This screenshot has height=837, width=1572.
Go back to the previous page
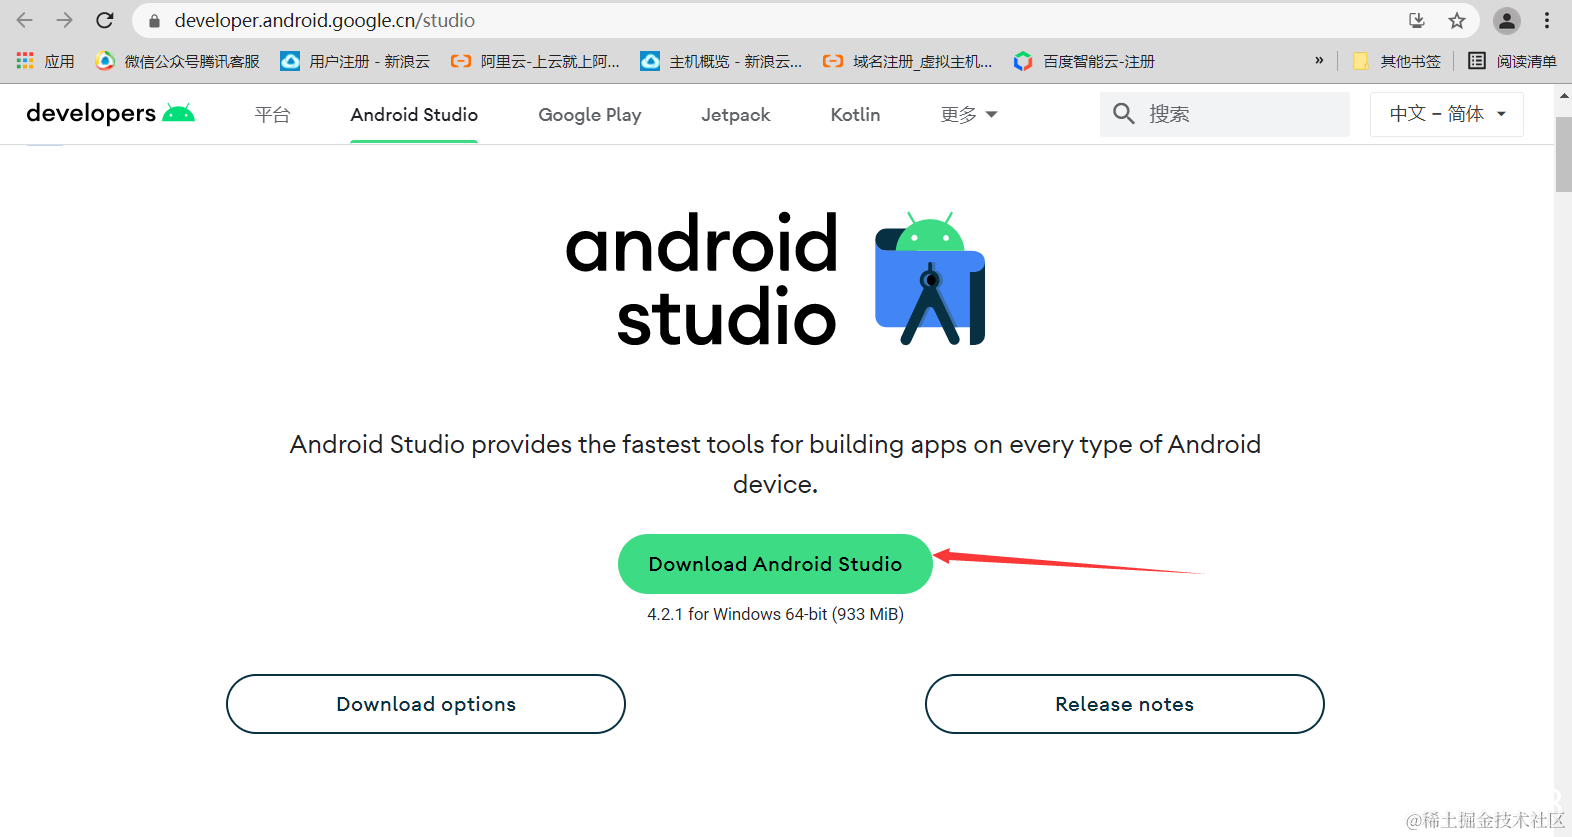pyautogui.click(x=25, y=20)
